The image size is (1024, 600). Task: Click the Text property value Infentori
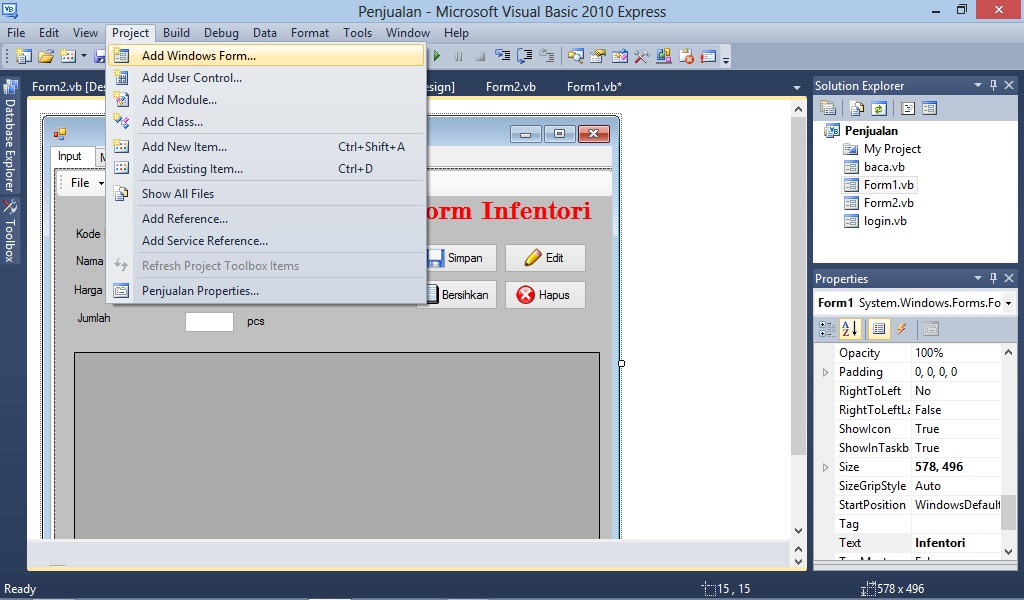coord(940,543)
